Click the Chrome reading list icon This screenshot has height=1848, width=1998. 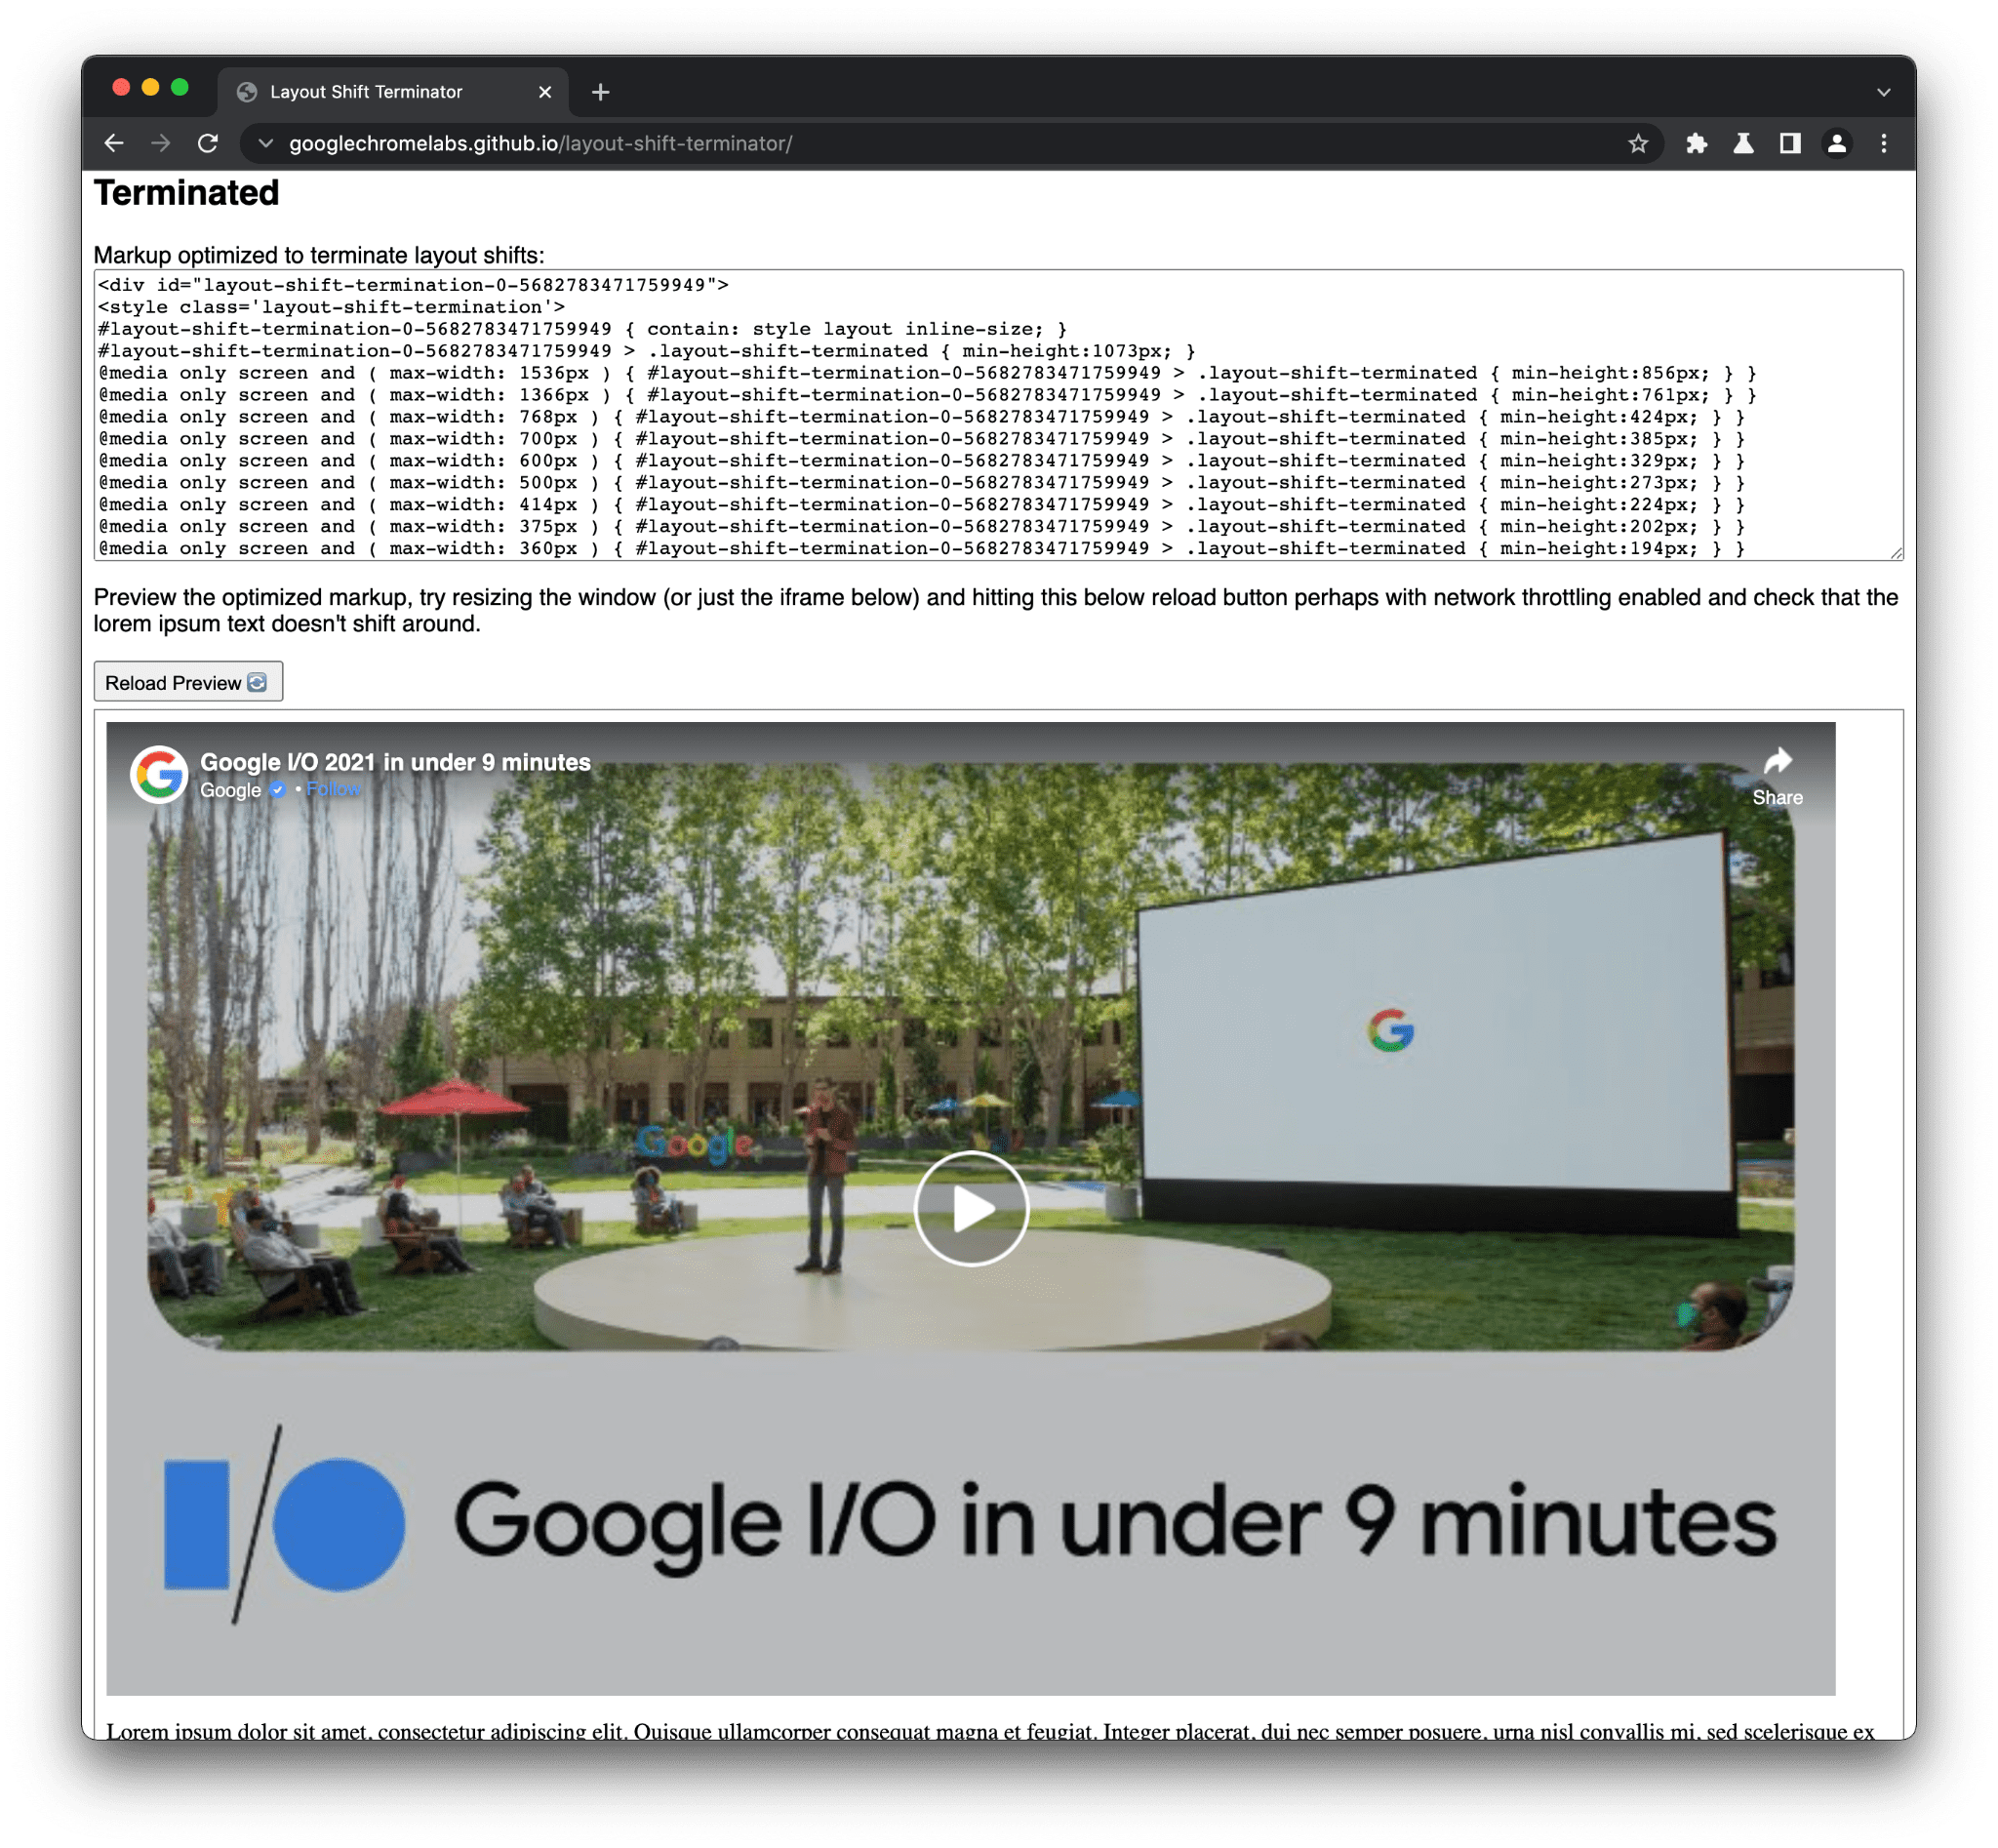point(1791,142)
